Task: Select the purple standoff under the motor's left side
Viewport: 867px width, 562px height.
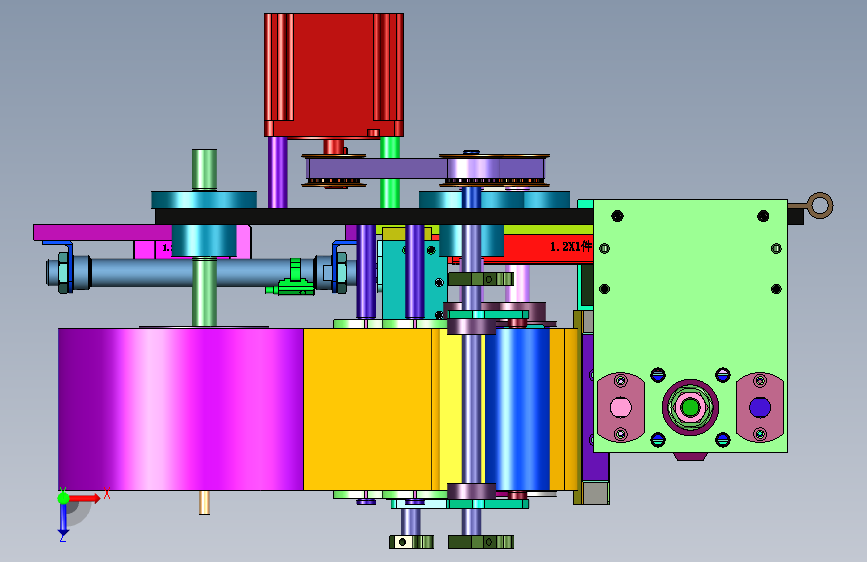Action: [x=278, y=173]
